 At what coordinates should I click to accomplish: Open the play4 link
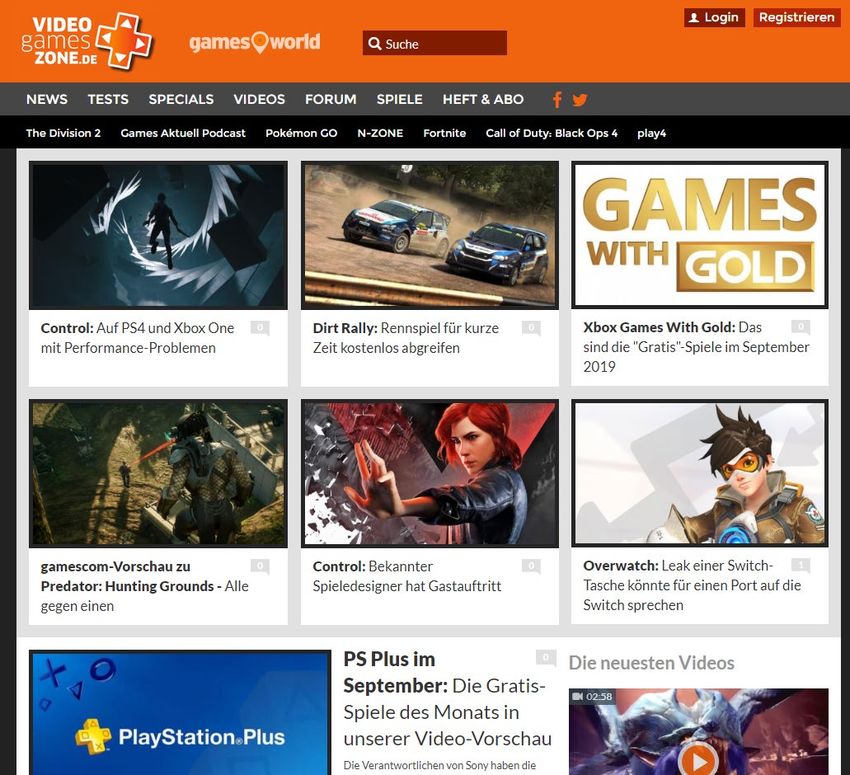coord(652,133)
